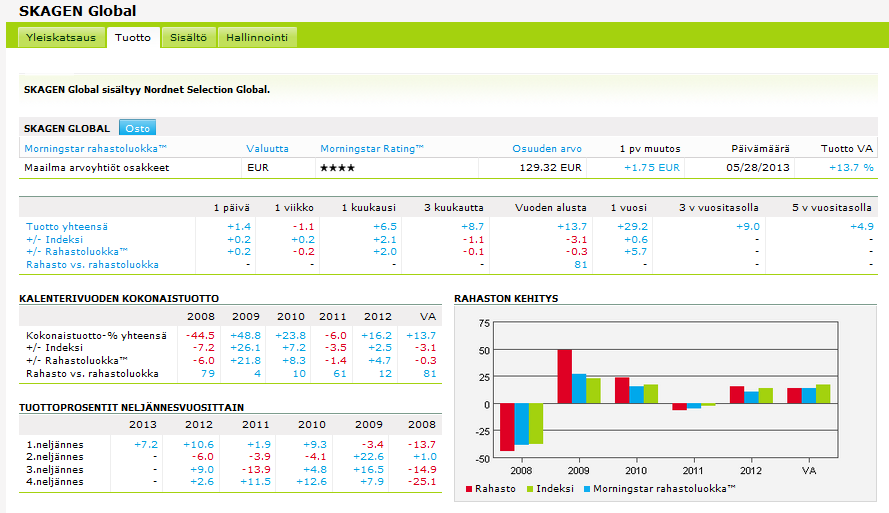The width and height of the screenshot is (889, 513).
Task: Click the +48.8 total return for 2009
Action: 245,336
